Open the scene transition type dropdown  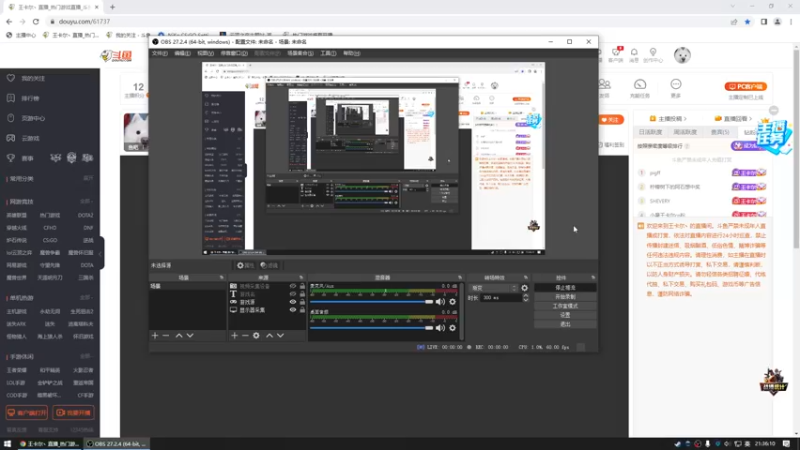493,288
